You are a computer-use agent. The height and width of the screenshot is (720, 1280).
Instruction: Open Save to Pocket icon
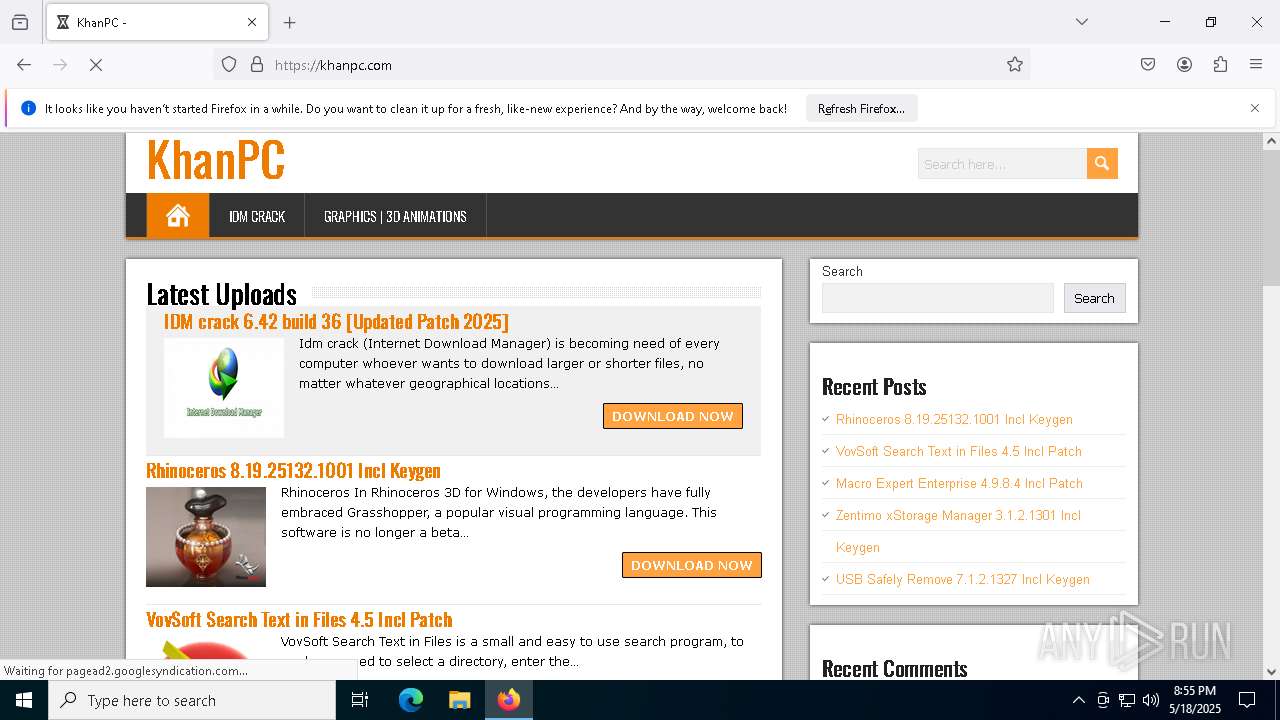click(1148, 65)
